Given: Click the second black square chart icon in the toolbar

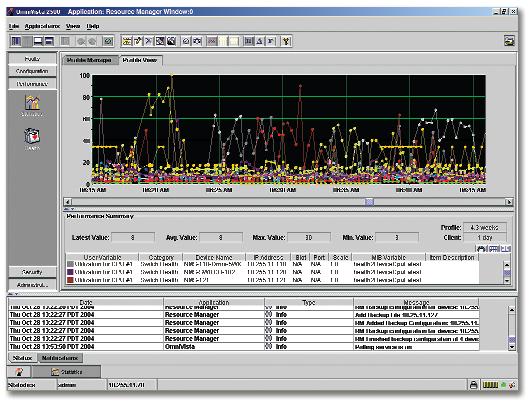Looking at the screenshot, I should pyautogui.click(x=171, y=41).
